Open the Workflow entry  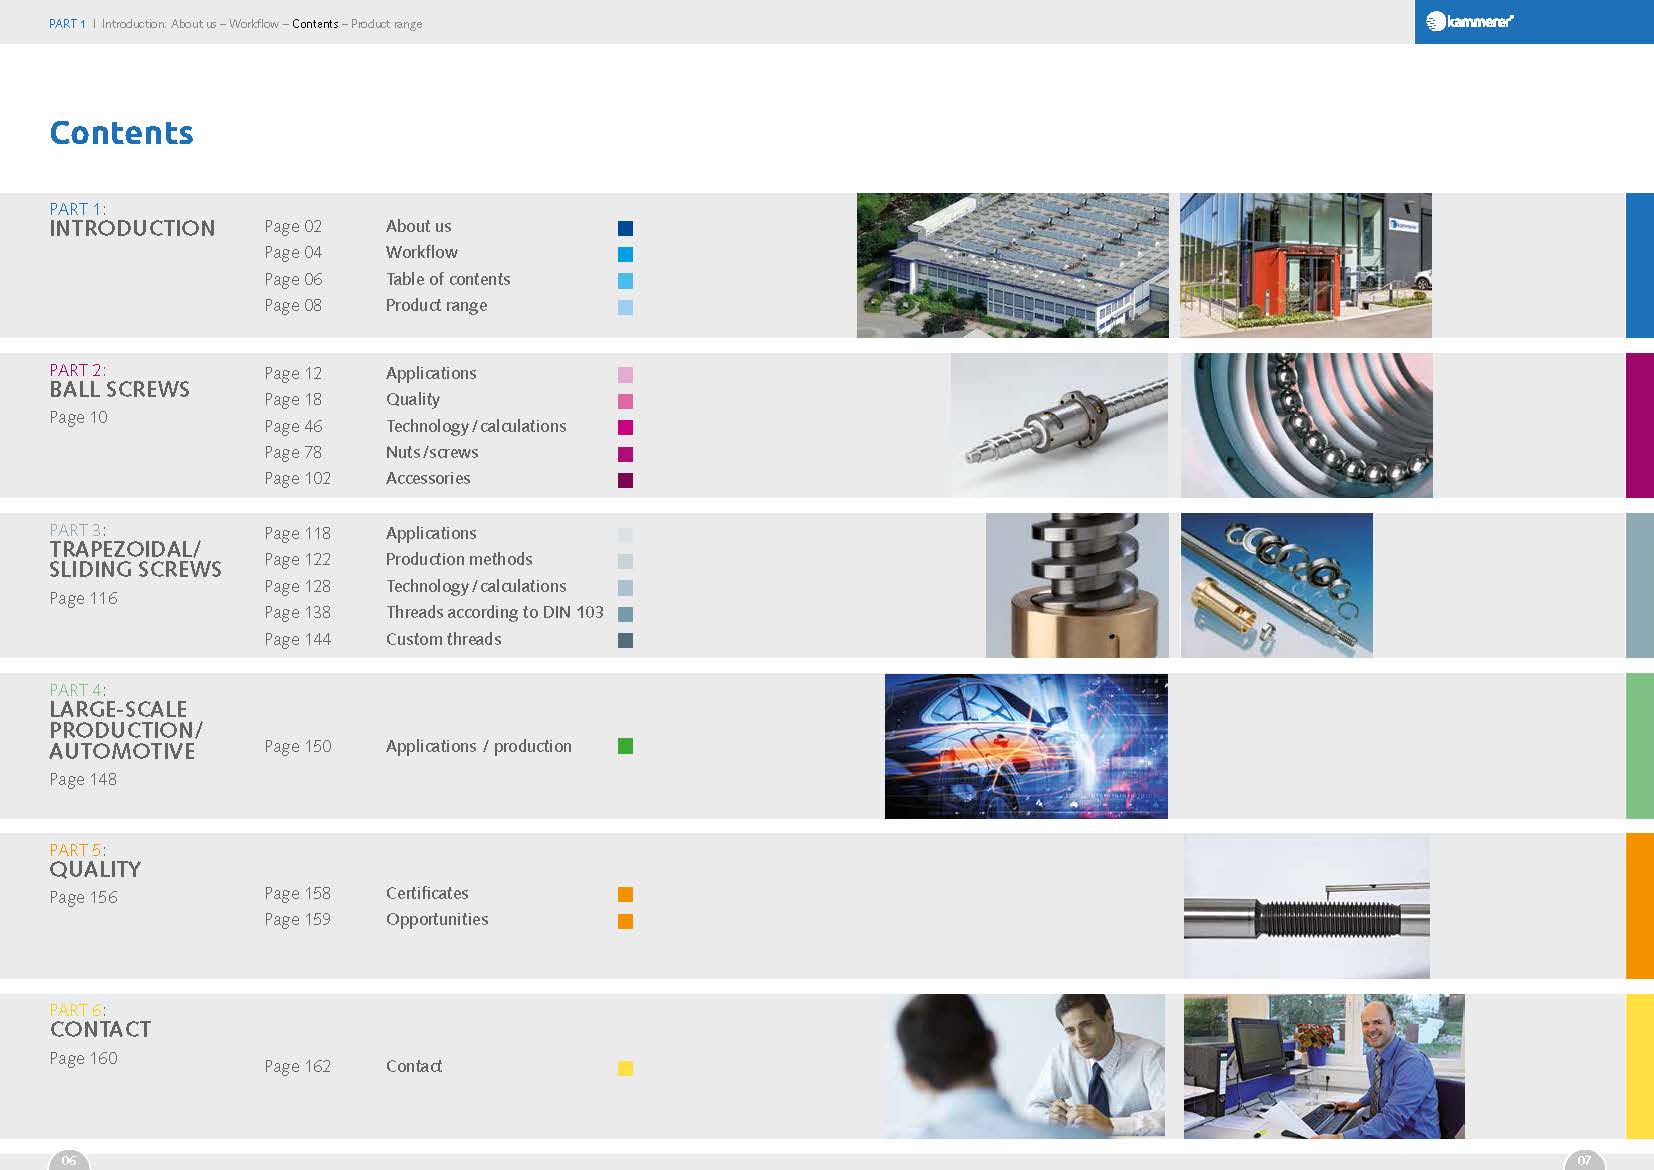tap(421, 252)
